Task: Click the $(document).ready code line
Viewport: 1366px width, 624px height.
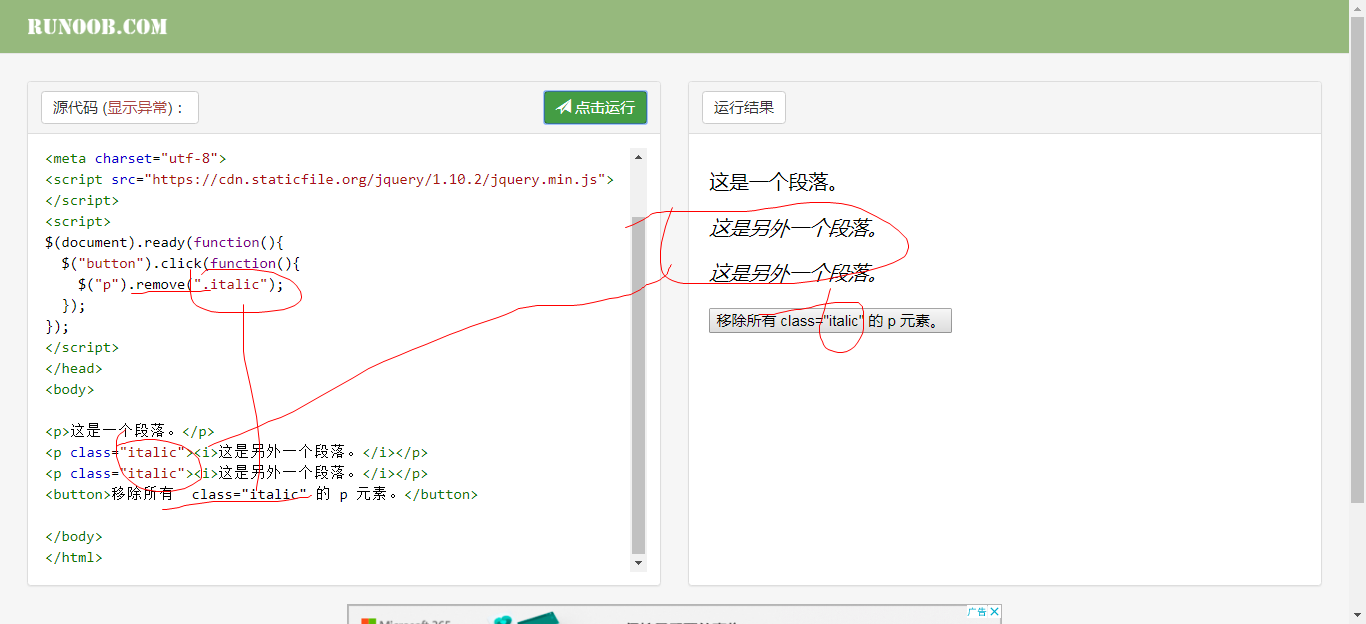Action: point(165,242)
